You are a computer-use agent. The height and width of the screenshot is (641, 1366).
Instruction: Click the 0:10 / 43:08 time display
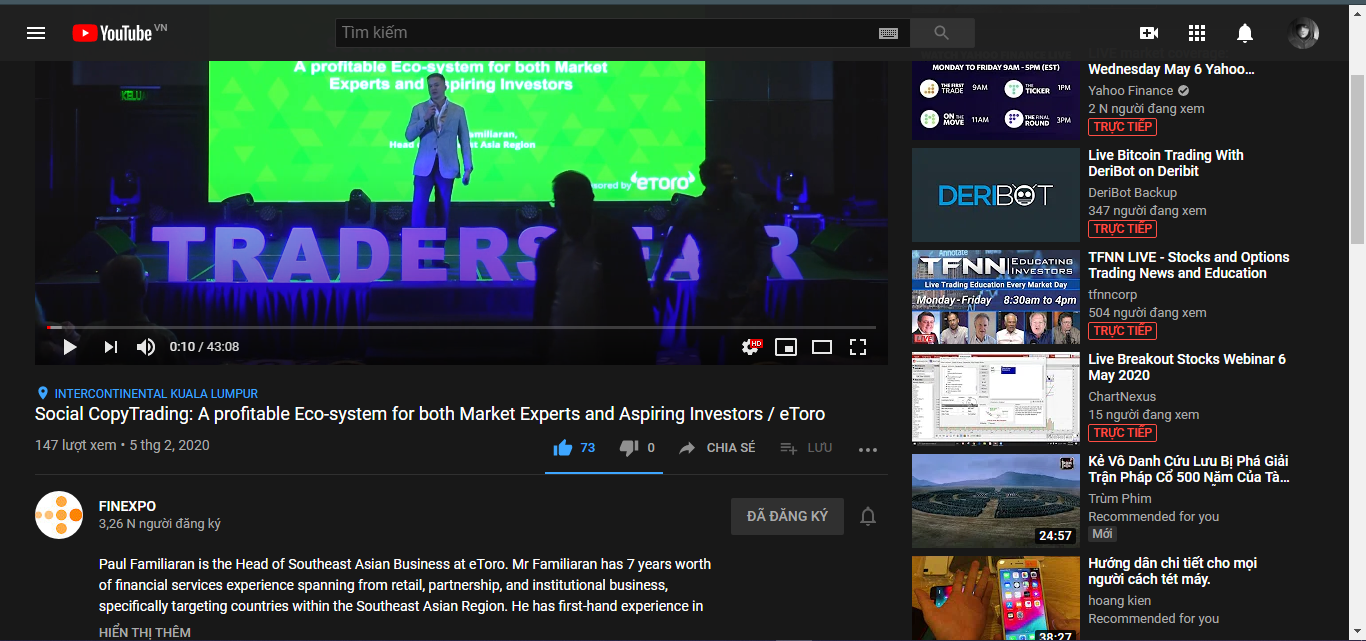tap(205, 347)
